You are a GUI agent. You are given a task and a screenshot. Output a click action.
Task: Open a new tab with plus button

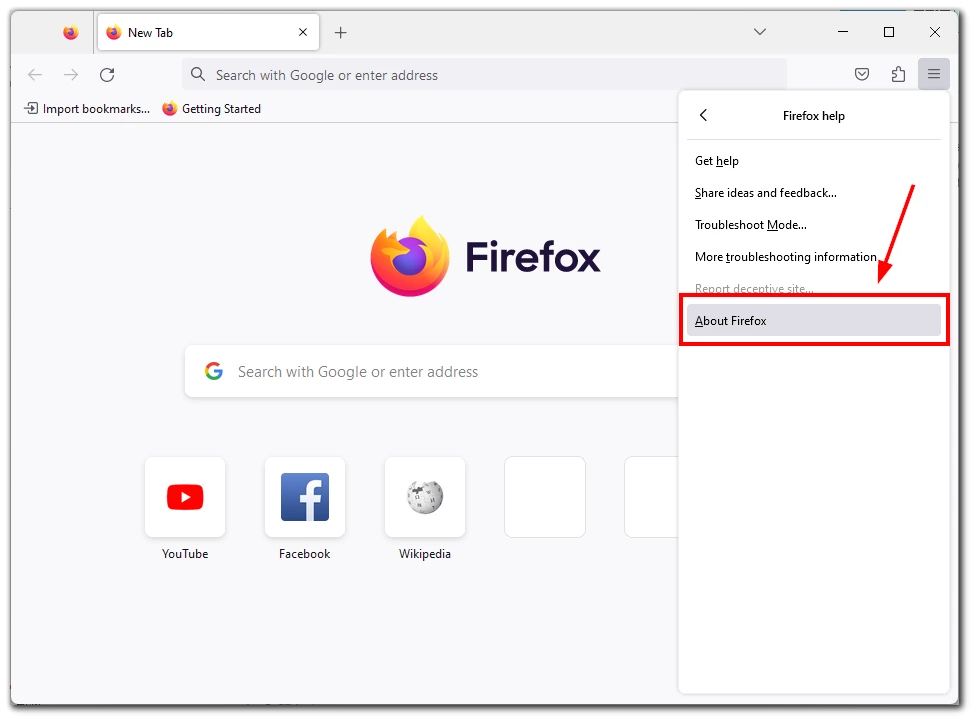(x=340, y=32)
